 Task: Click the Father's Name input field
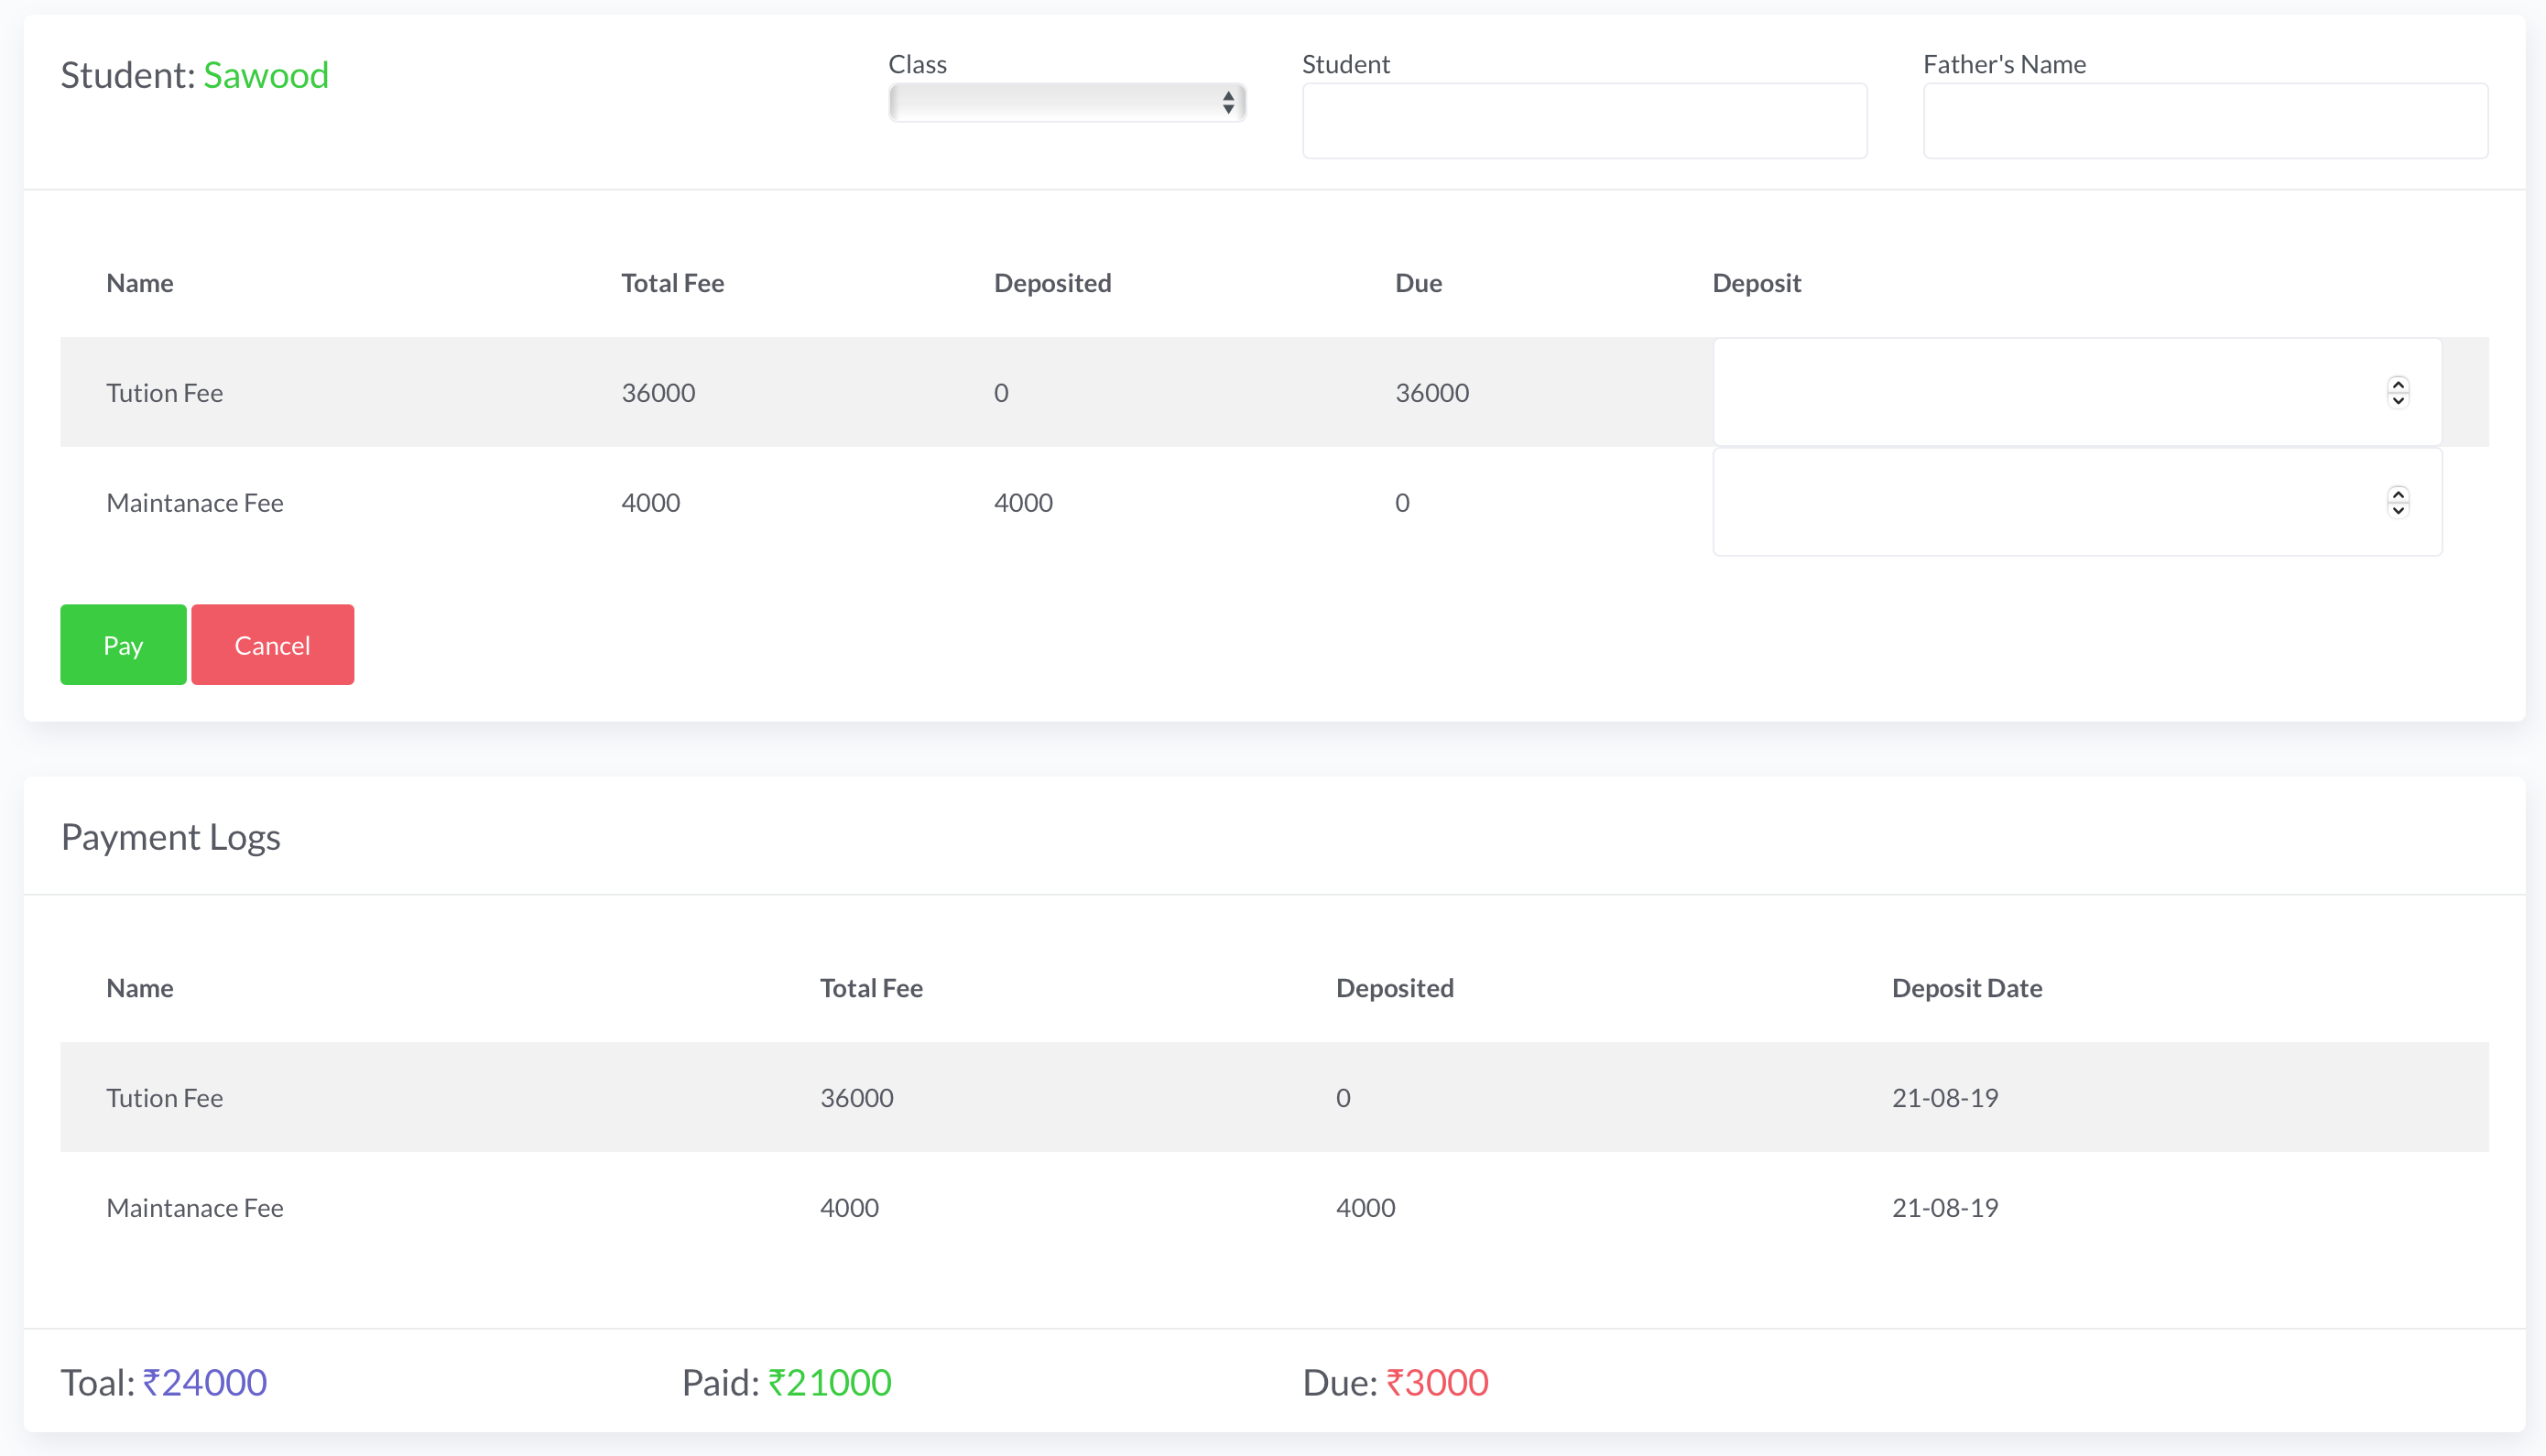[x=2205, y=121]
